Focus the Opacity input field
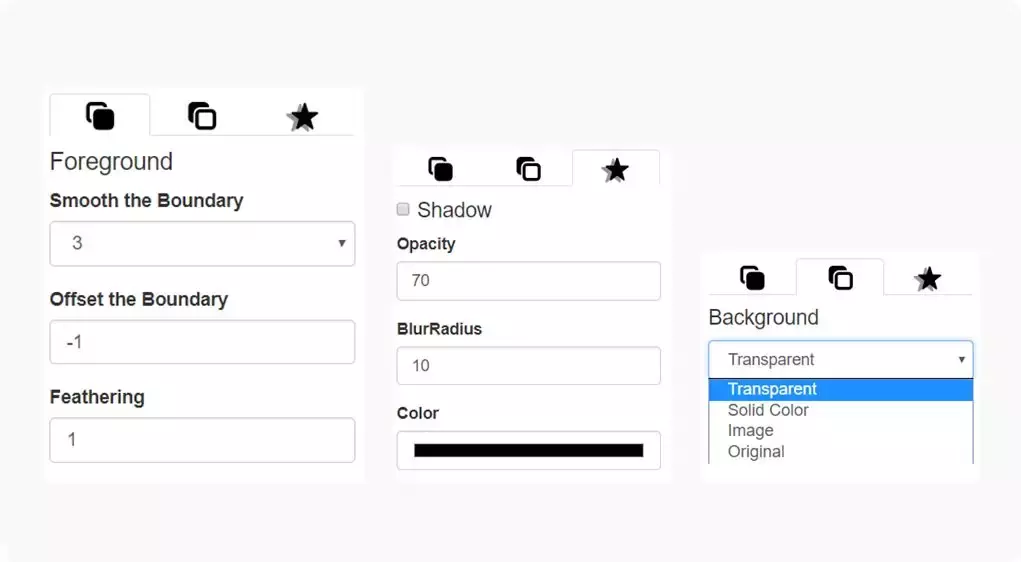 [x=529, y=281]
